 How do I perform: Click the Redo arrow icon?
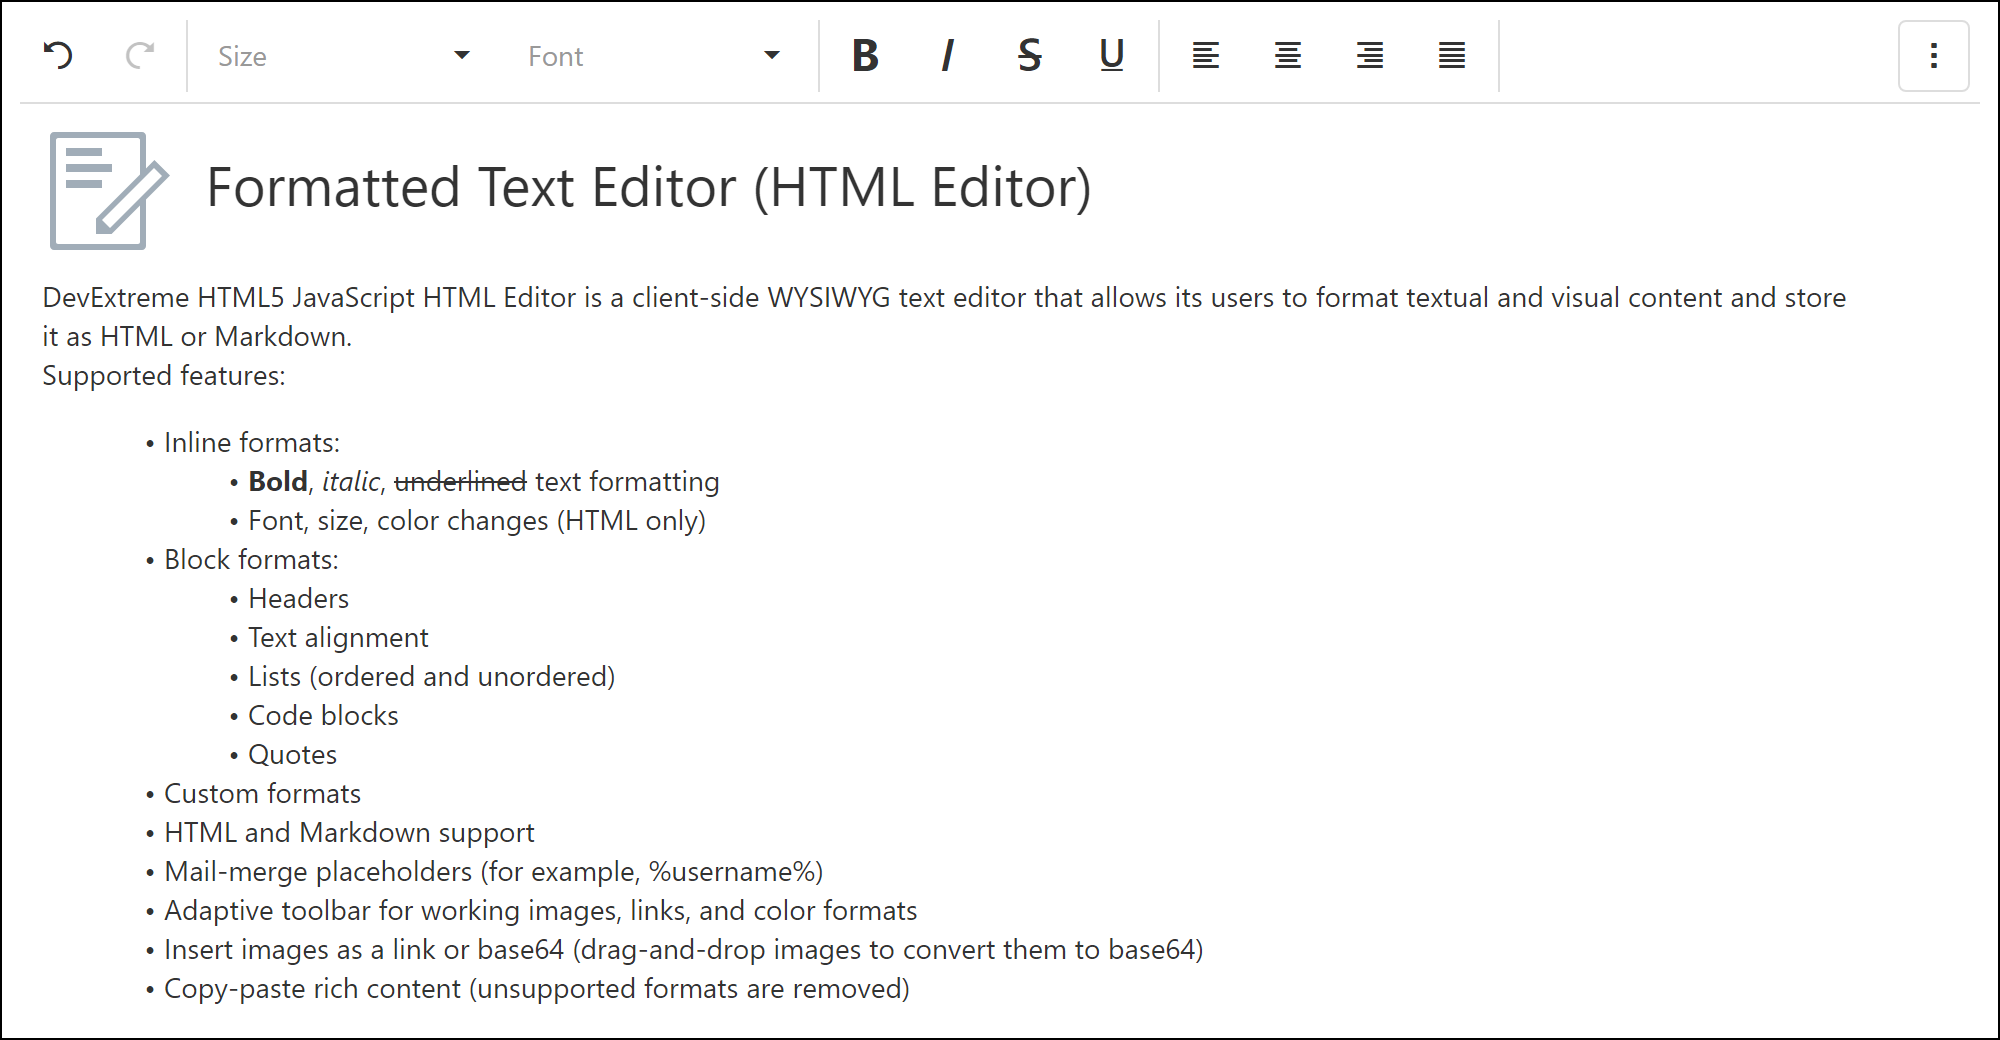click(x=140, y=55)
